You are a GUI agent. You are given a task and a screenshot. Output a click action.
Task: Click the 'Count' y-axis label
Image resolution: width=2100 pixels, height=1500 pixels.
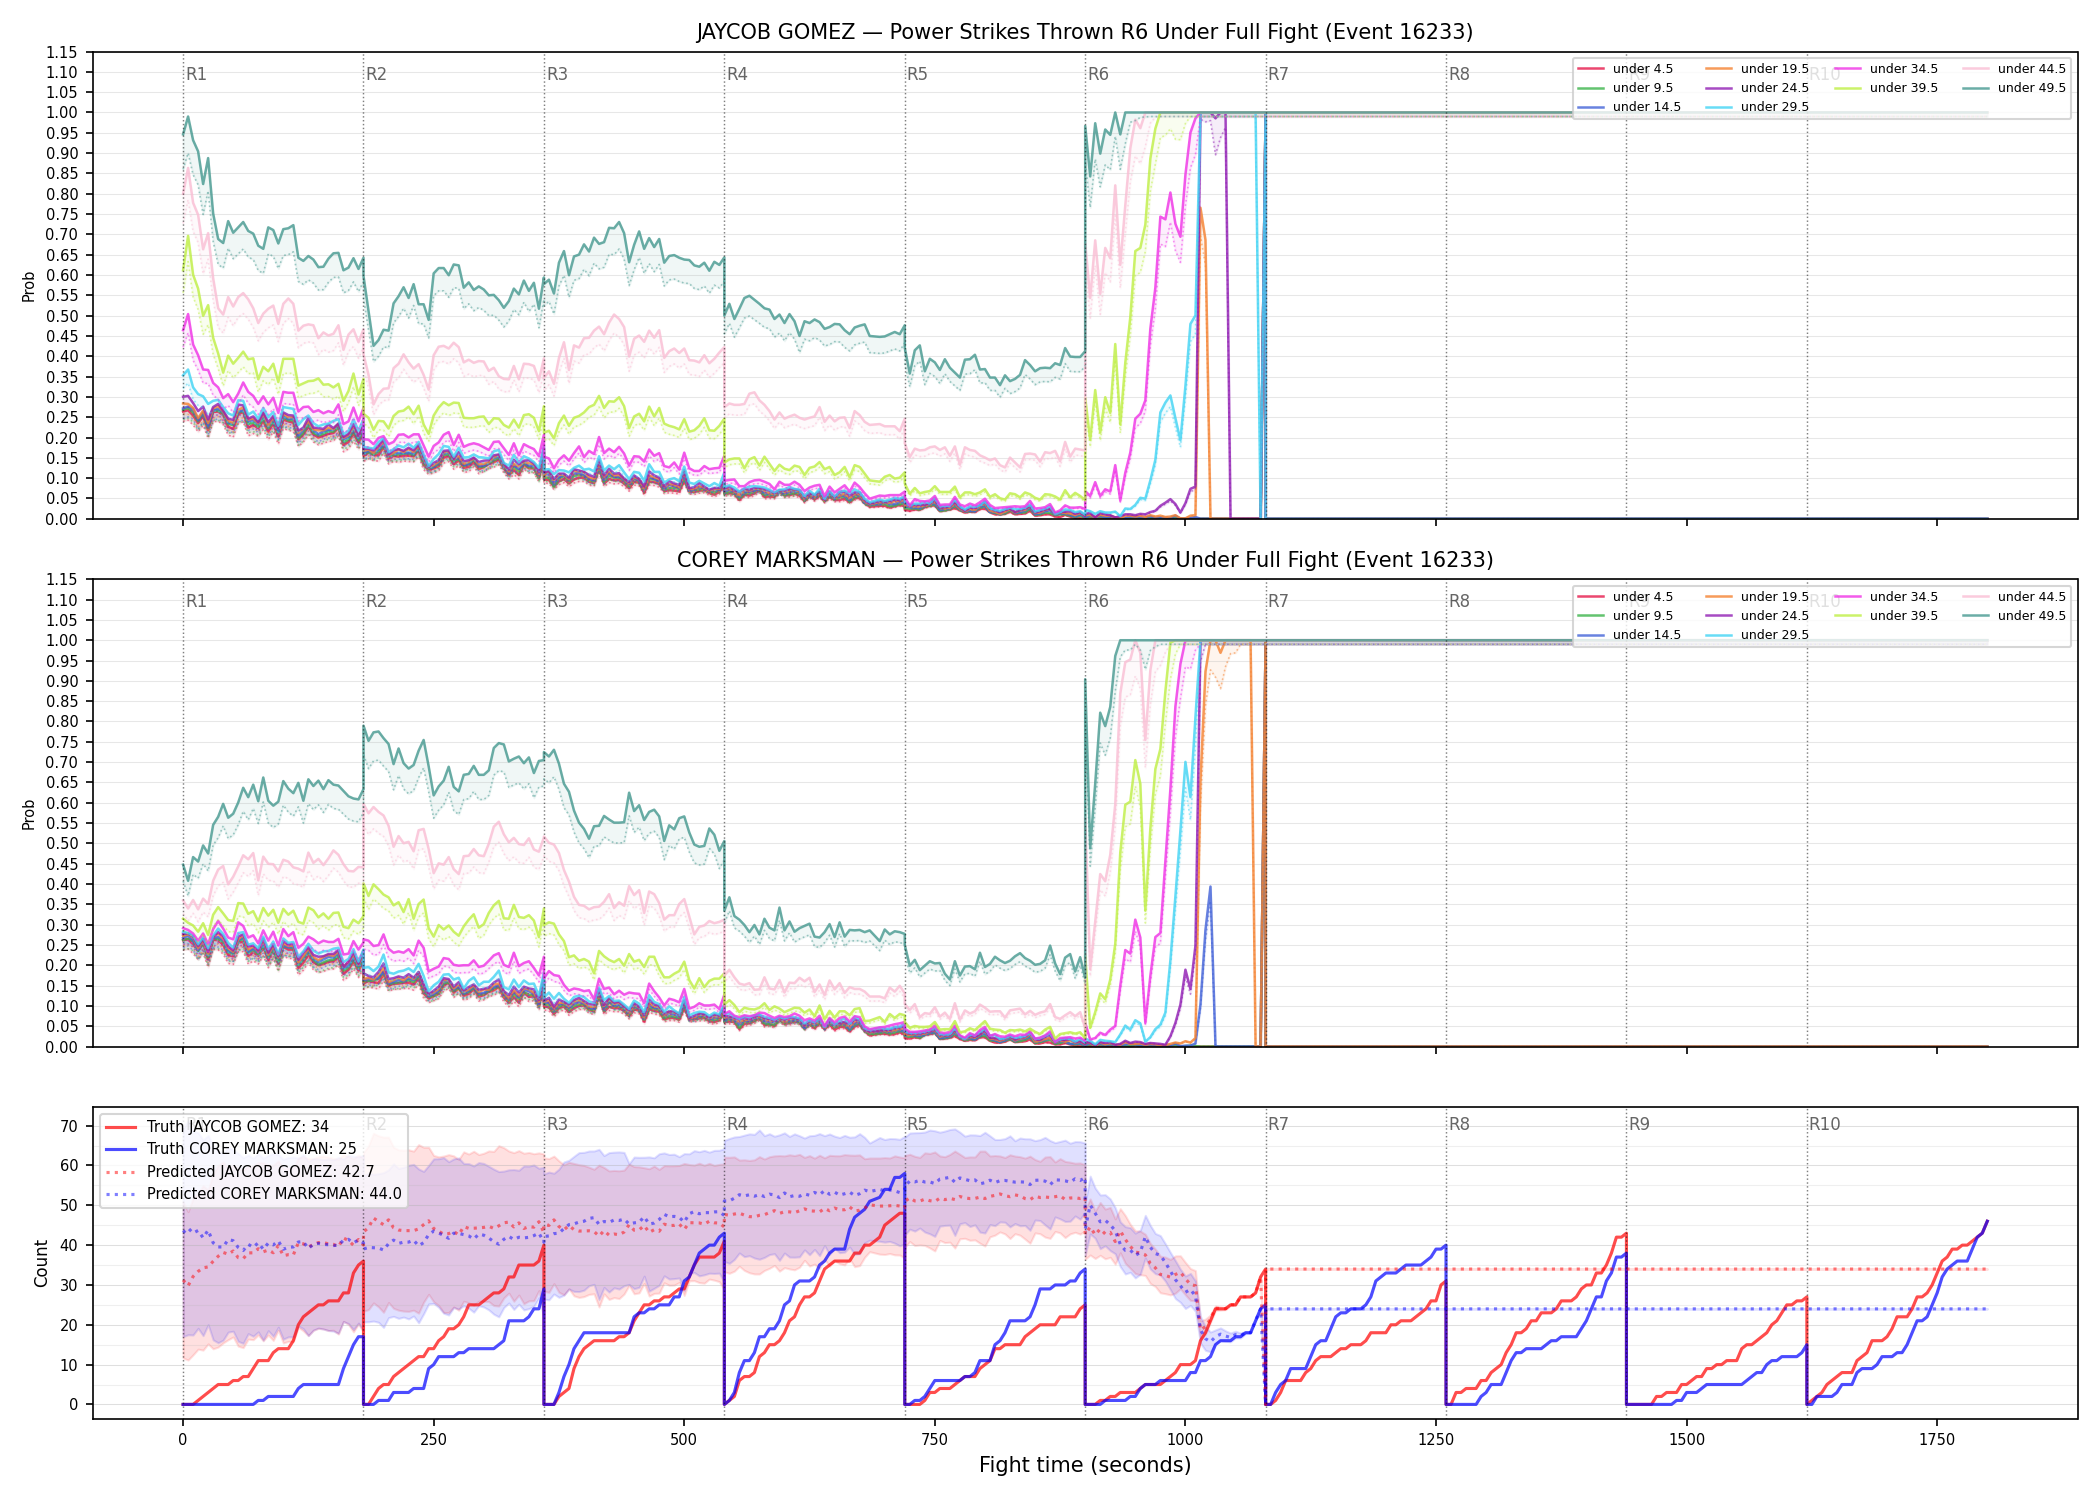coord(41,1263)
